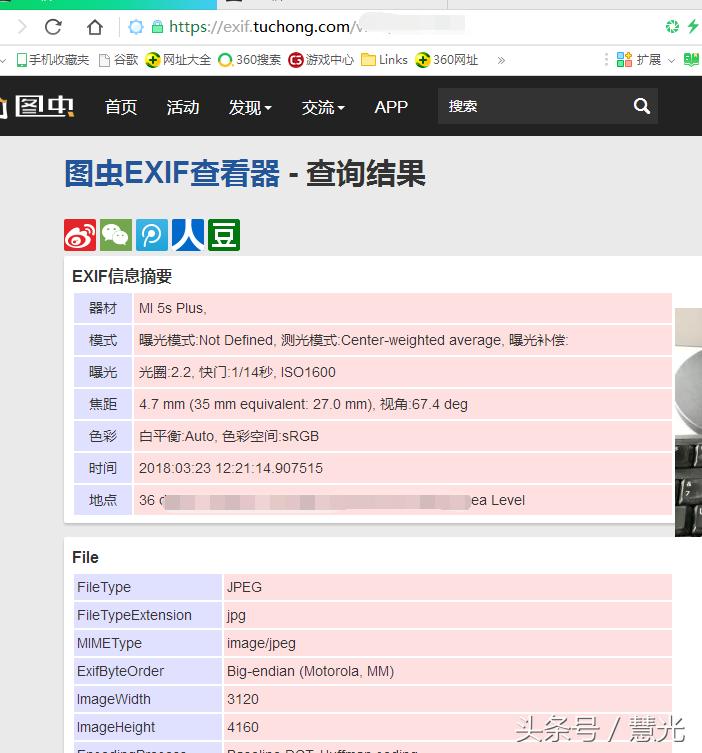Screen dimensions: 702x753
Task: Open 活动 in site navigation
Action: [x=183, y=107]
